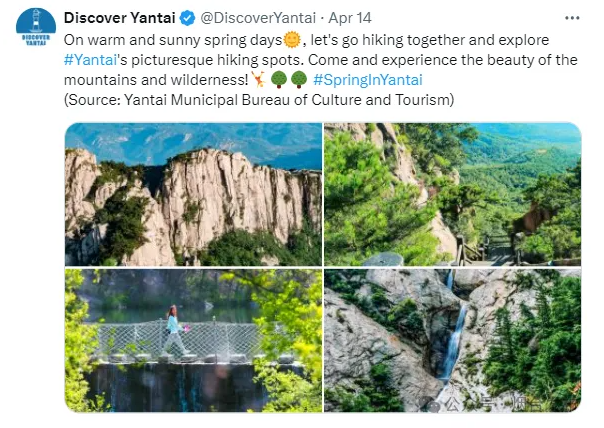Enlarge the suspension bridge photo

(x=193, y=340)
